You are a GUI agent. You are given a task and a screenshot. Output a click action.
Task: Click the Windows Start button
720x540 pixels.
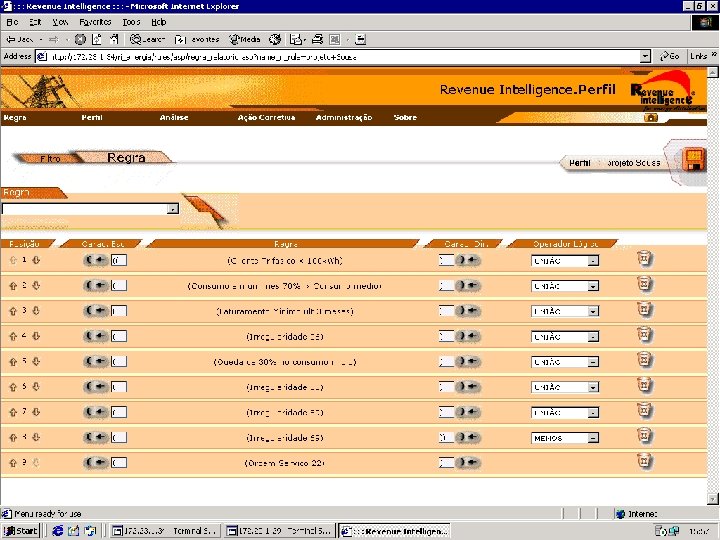21,531
